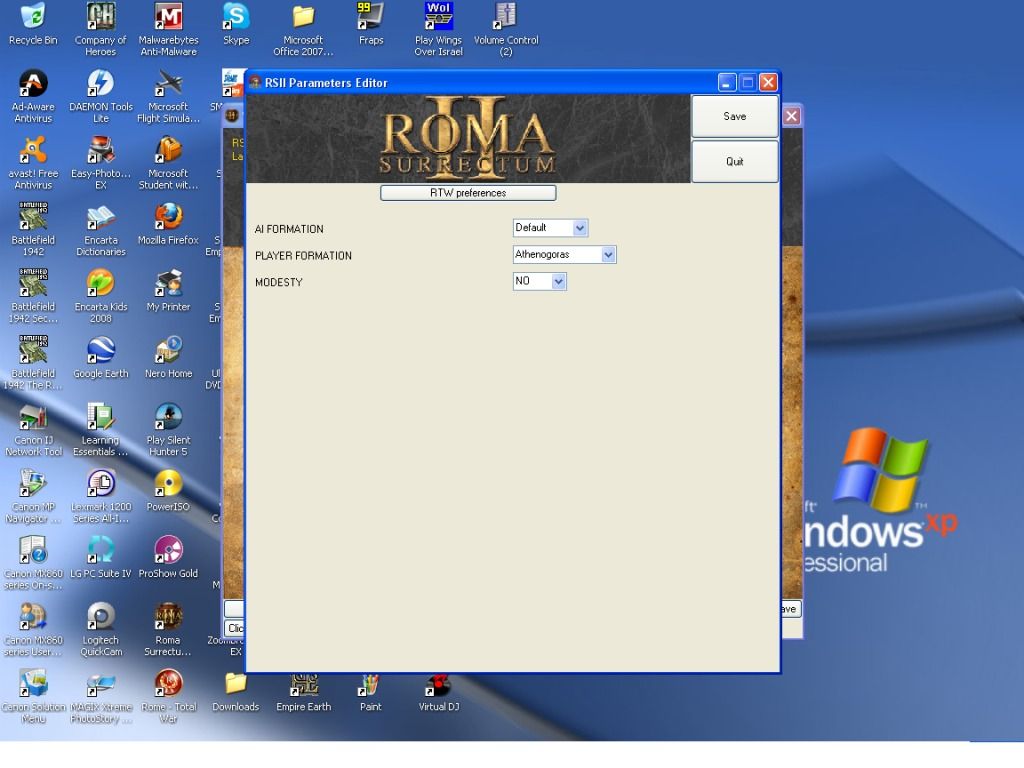Select the Virtual DJ icon
1024x768 pixels.
pyautogui.click(x=438, y=685)
